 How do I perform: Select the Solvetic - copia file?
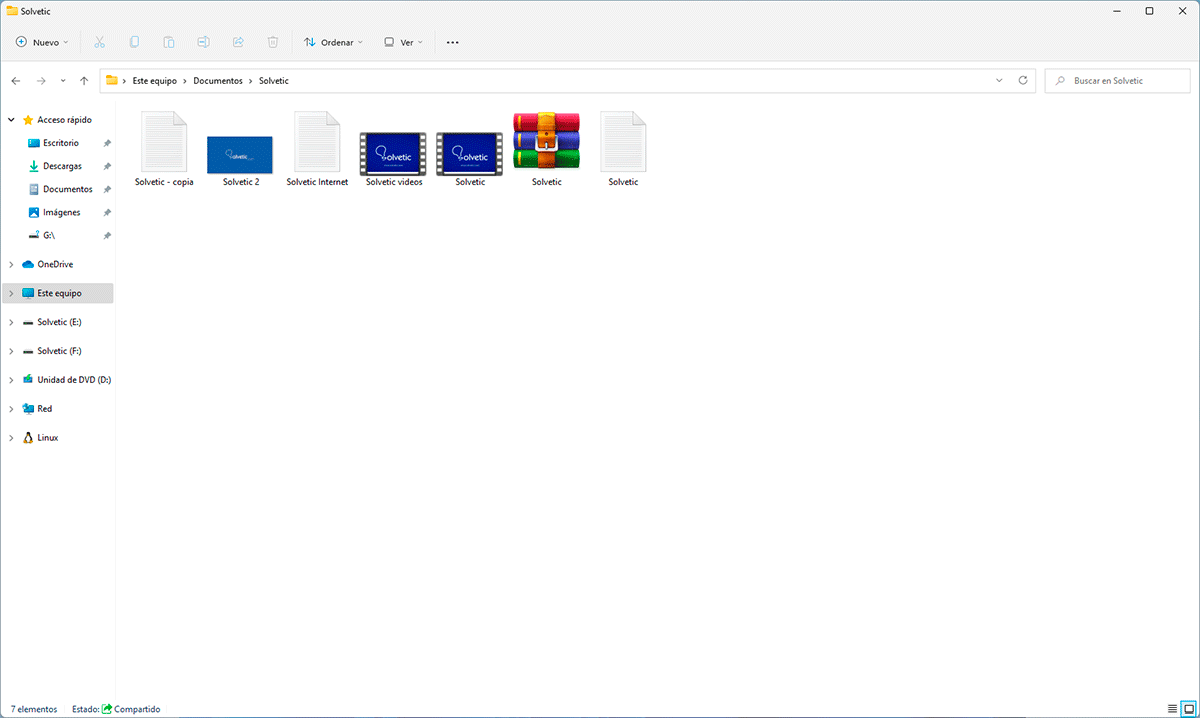coord(164,150)
